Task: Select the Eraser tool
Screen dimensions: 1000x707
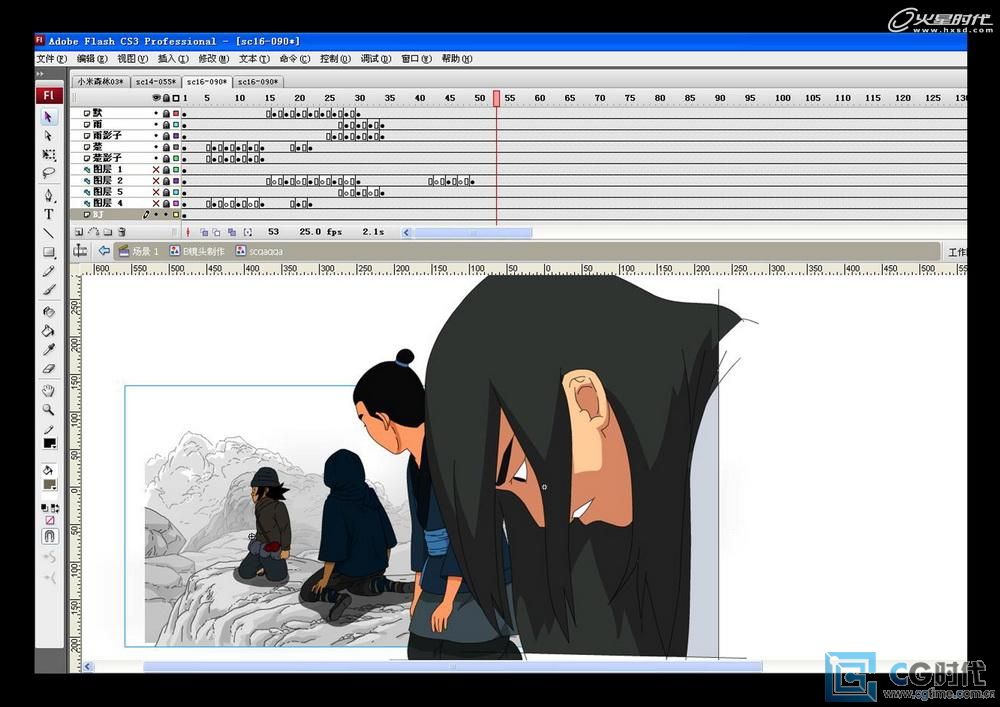Action: click(x=48, y=368)
